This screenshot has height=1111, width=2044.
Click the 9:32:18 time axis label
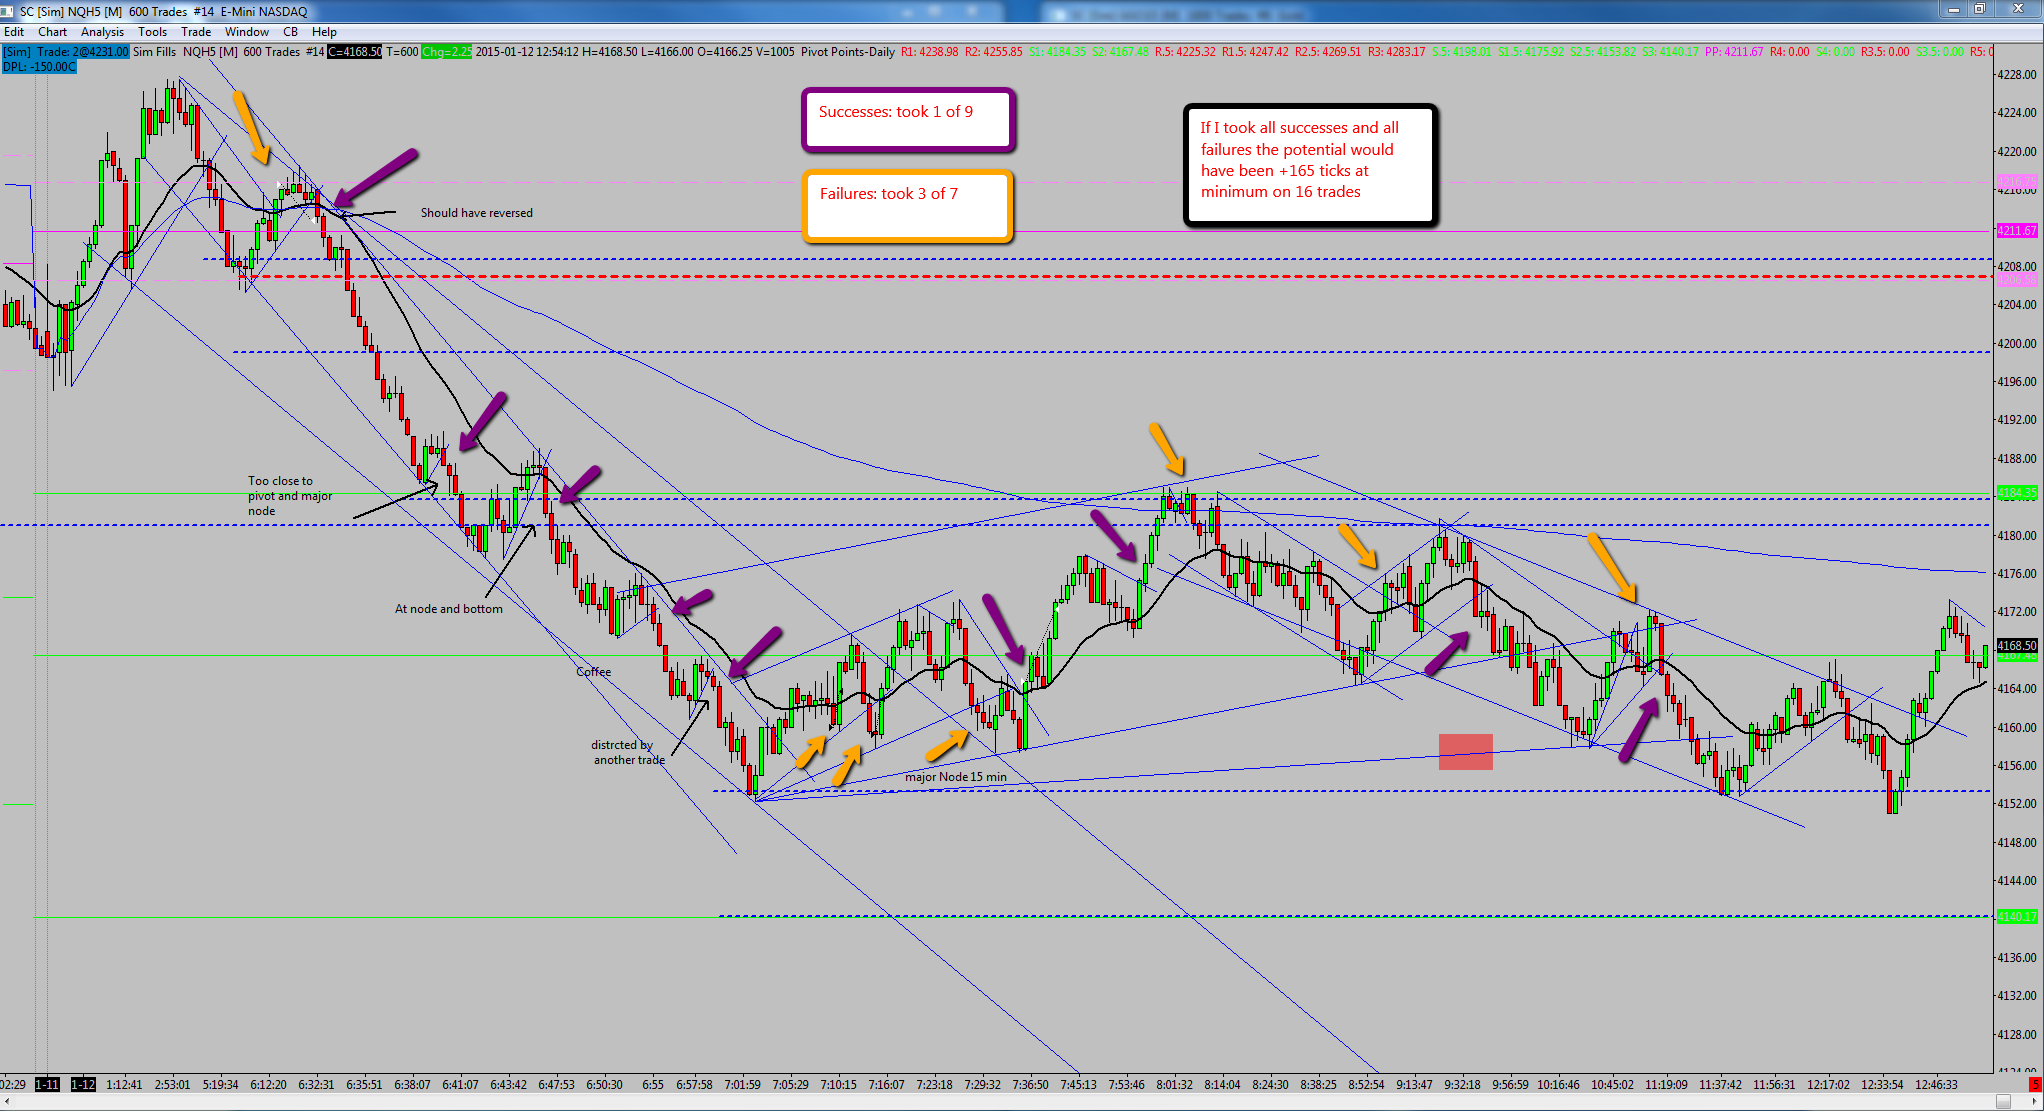(1463, 1085)
